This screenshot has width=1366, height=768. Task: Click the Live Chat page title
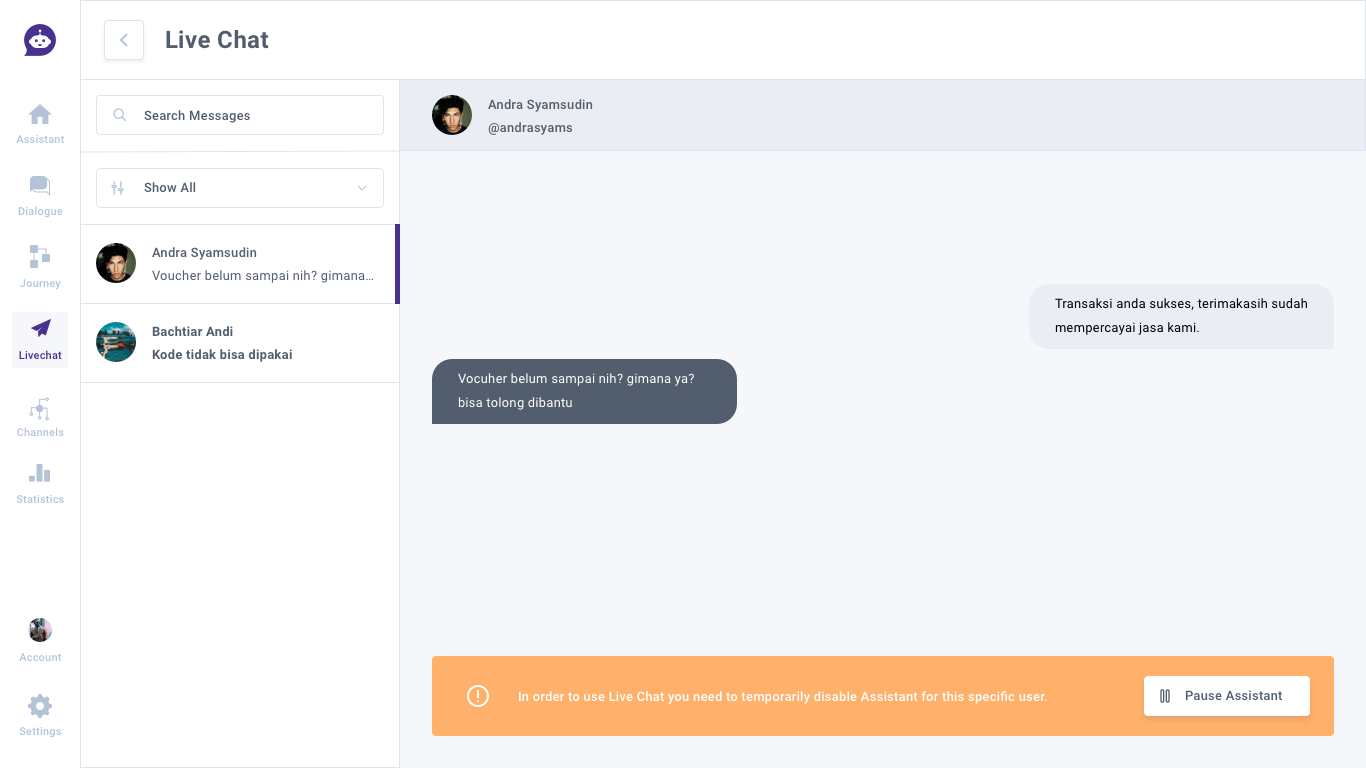(x=217, y=40)
